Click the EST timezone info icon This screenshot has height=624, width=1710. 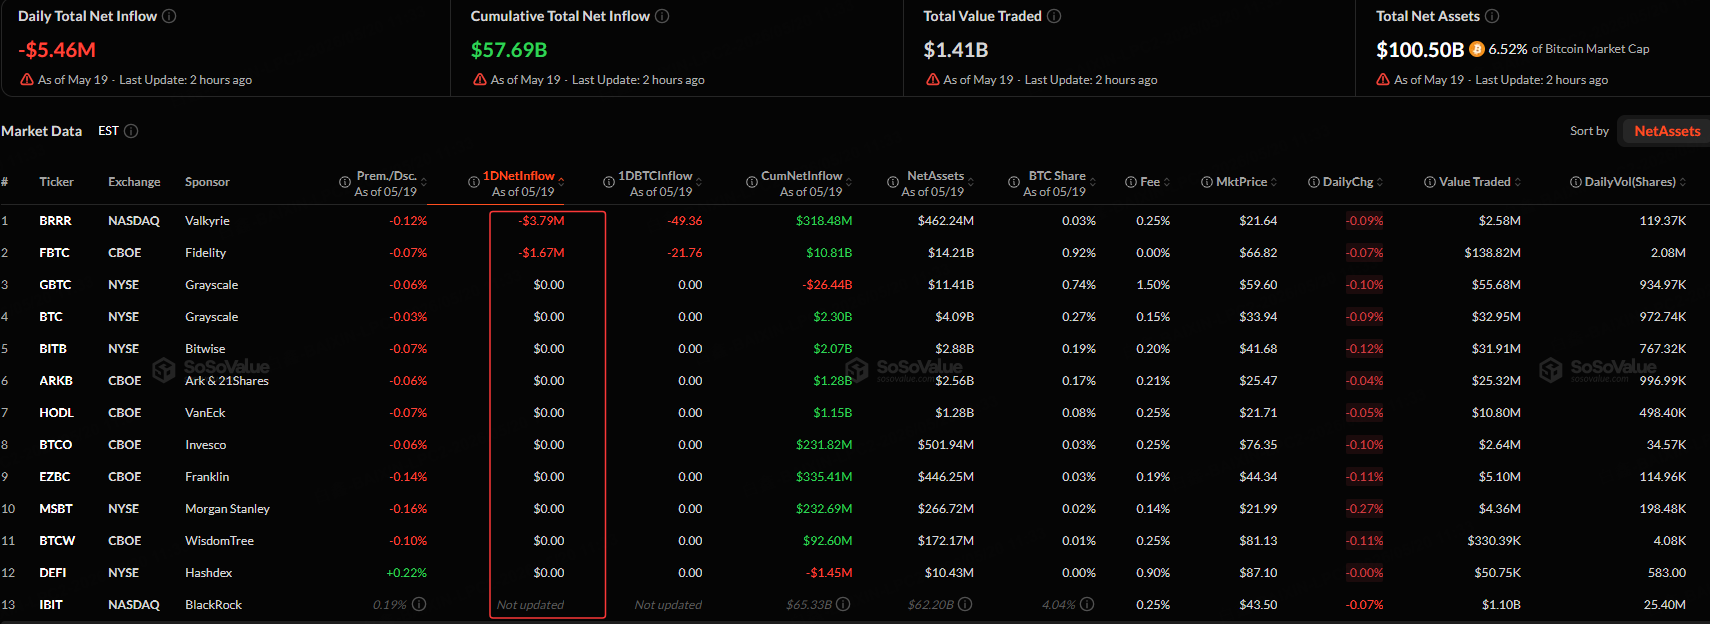pos(131,131)
